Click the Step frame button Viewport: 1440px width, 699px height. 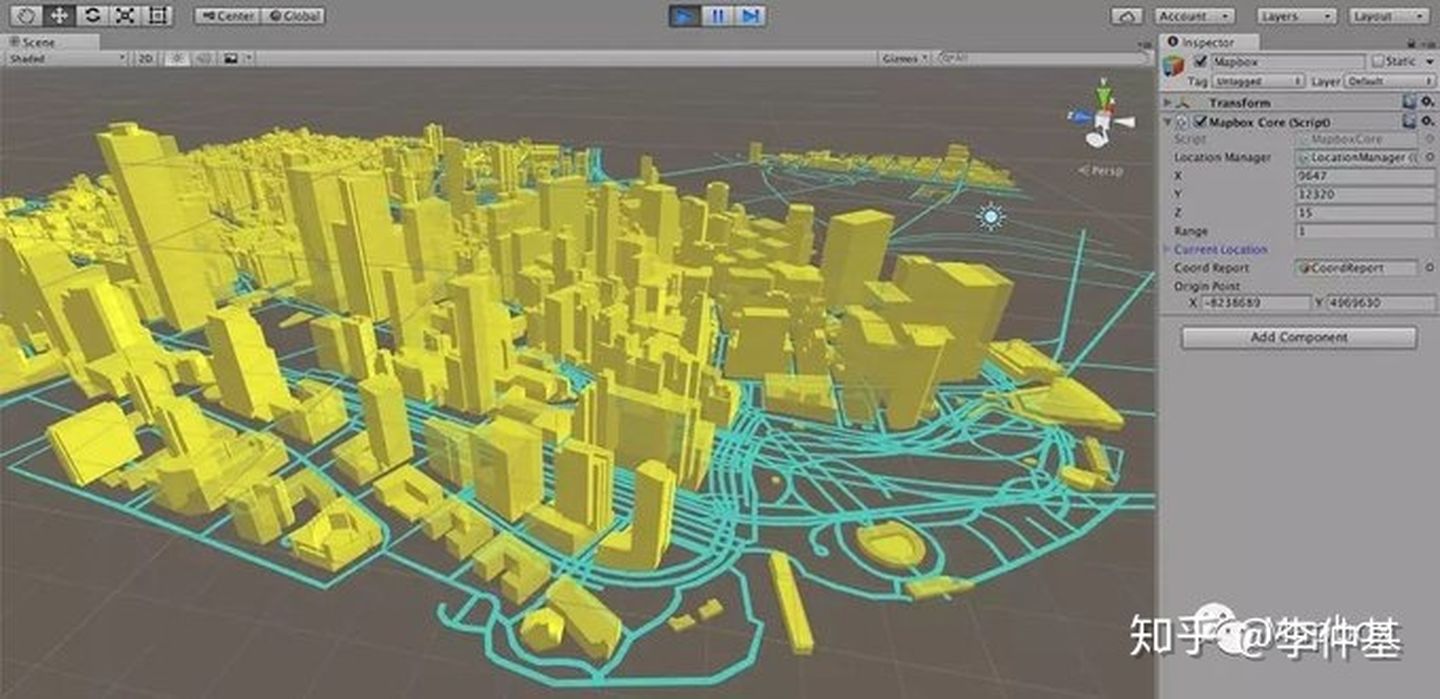(x=751, y=16)
